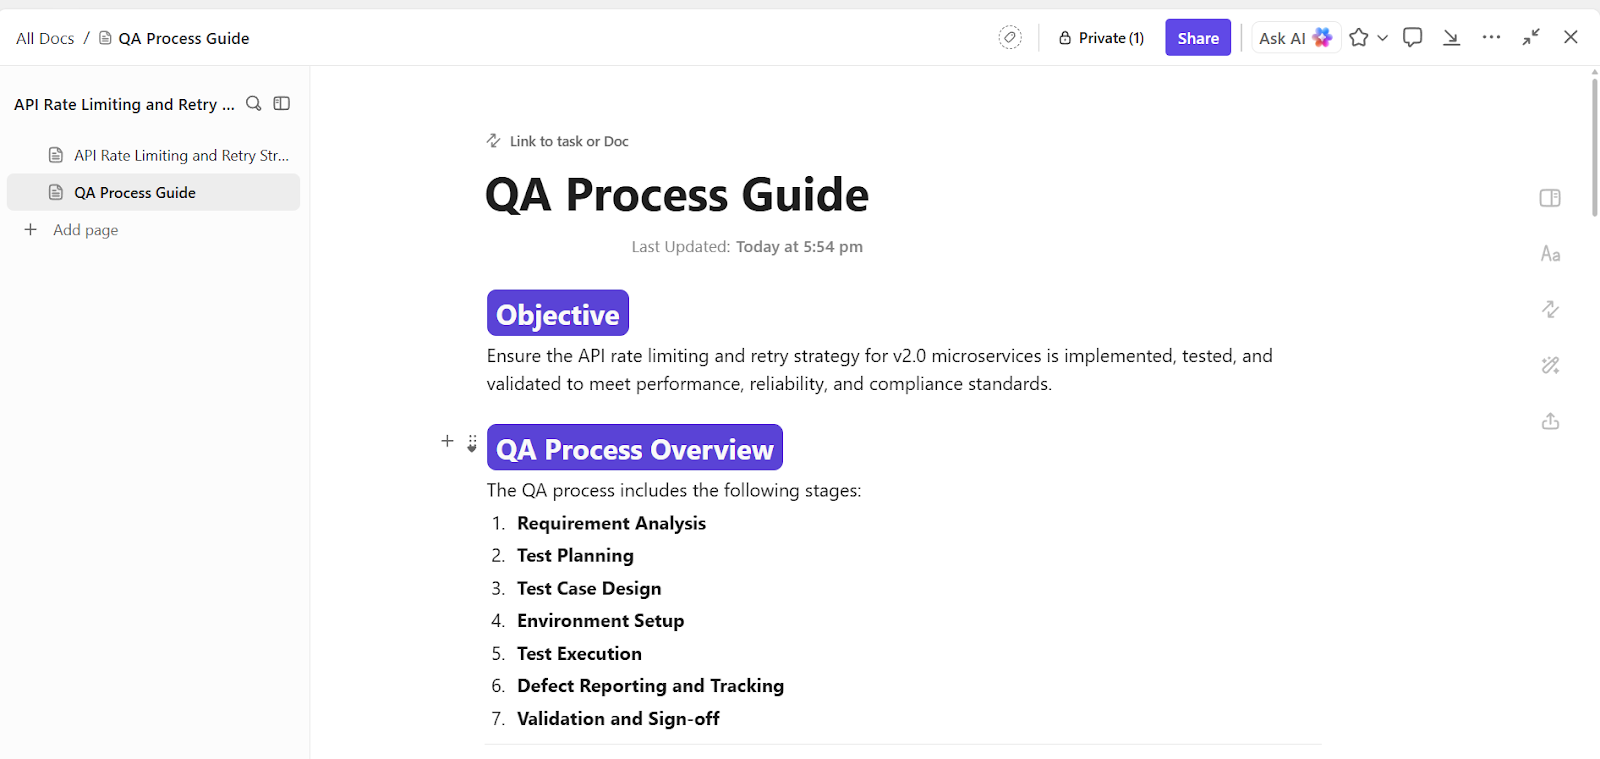Viewport: 1600px width, 759px height.
Task: Click the Ask AI button
Action: click(1295, 38)
